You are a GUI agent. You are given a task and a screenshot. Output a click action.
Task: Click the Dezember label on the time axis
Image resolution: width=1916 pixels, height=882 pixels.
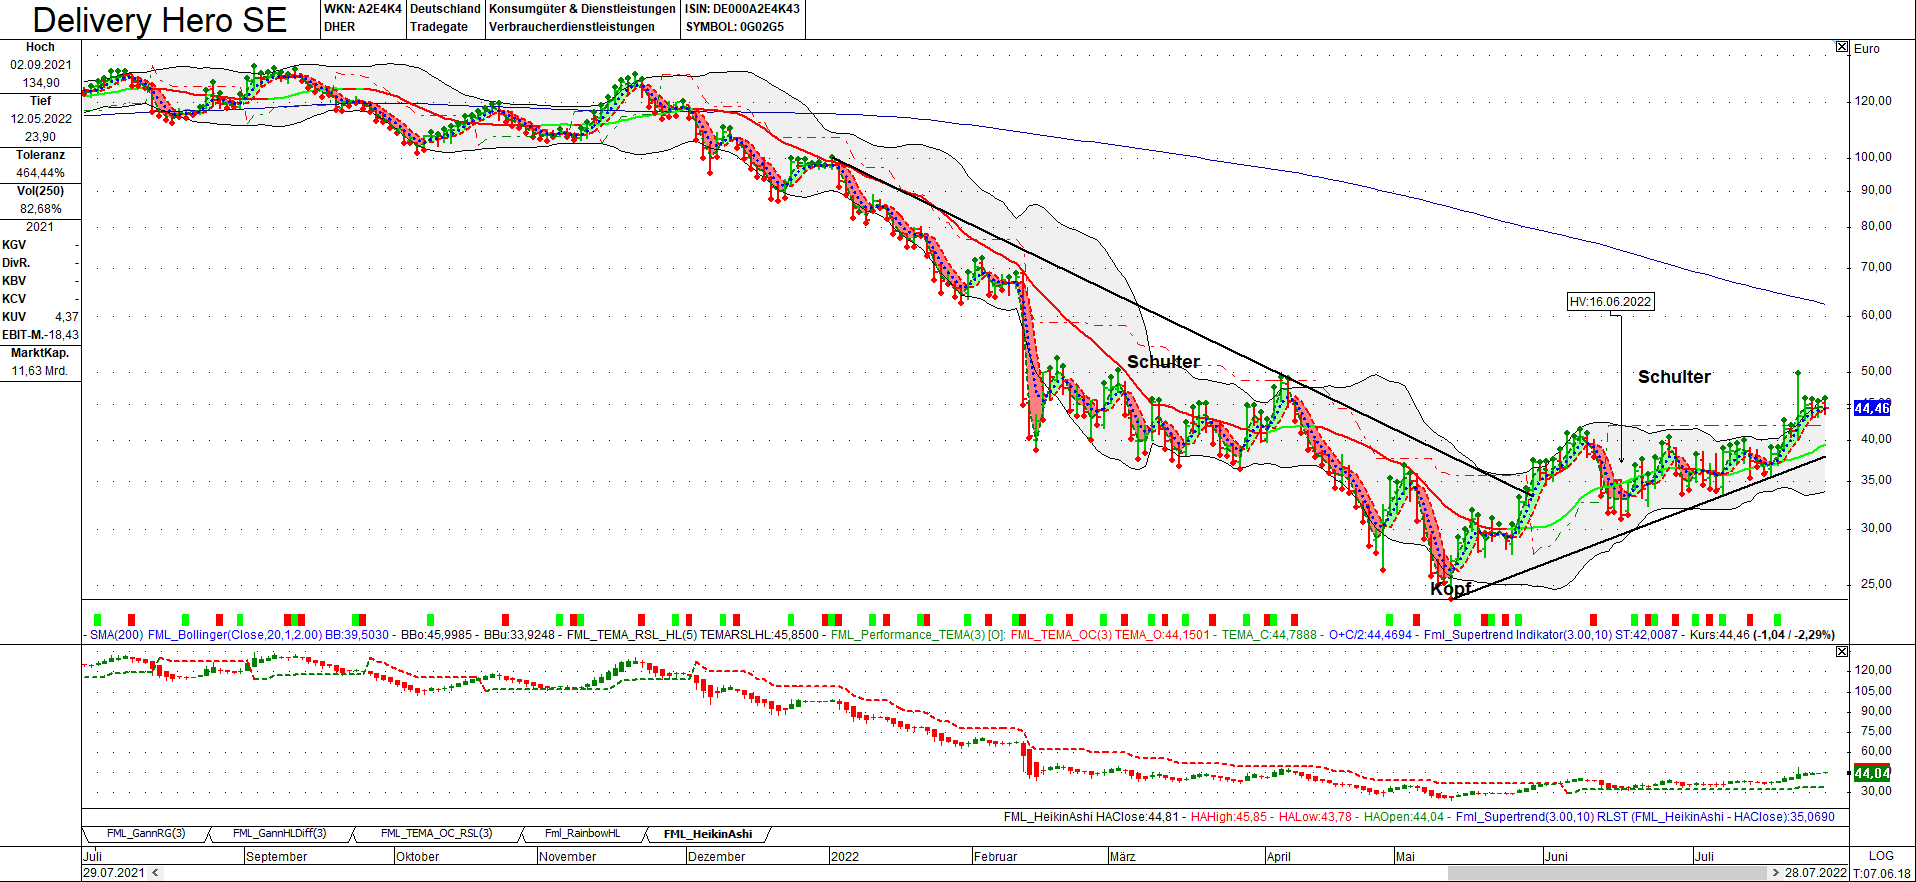click(716, 857)
